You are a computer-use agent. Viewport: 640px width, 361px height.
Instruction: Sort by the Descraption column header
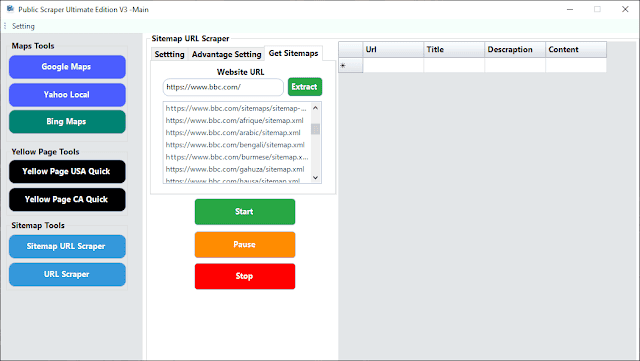(515, 49)
